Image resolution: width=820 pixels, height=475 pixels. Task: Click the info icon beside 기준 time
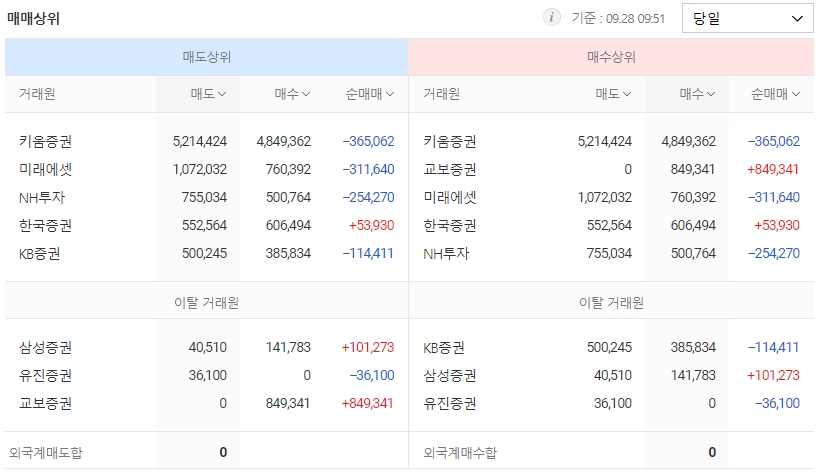(x=551, y=18)
